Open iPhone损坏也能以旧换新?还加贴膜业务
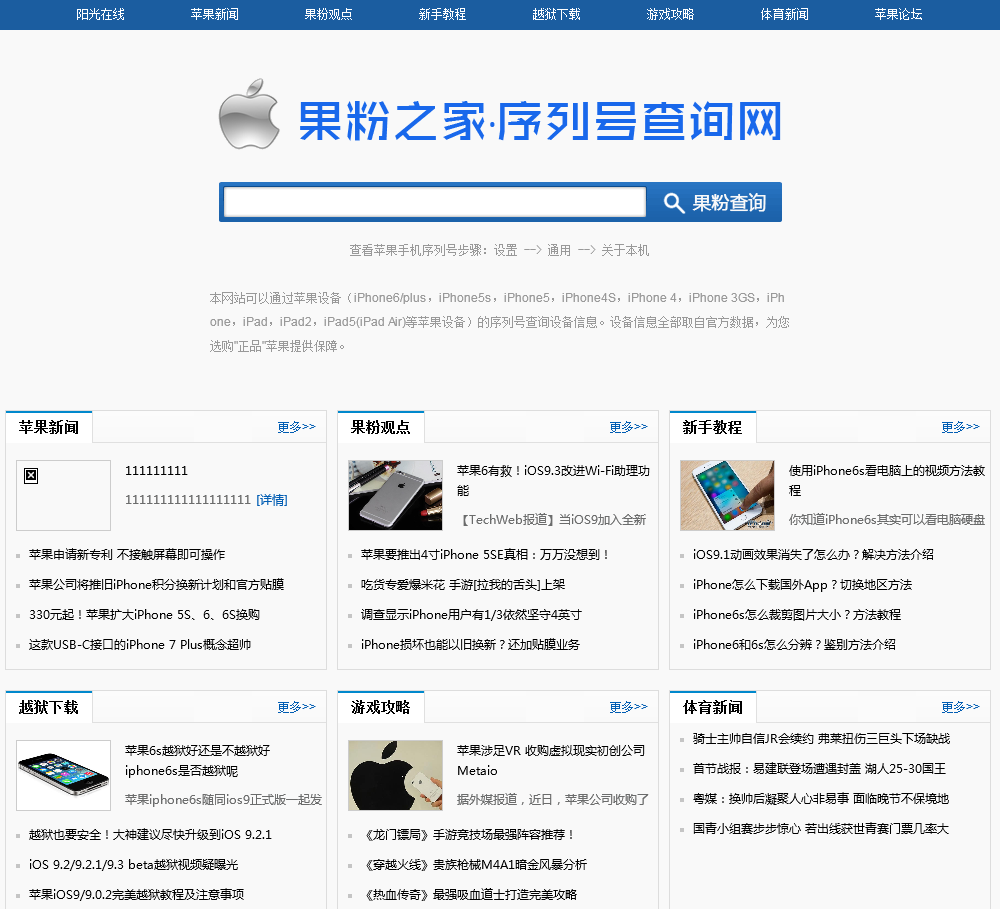 pyautogui.click(x=470, y=644)
